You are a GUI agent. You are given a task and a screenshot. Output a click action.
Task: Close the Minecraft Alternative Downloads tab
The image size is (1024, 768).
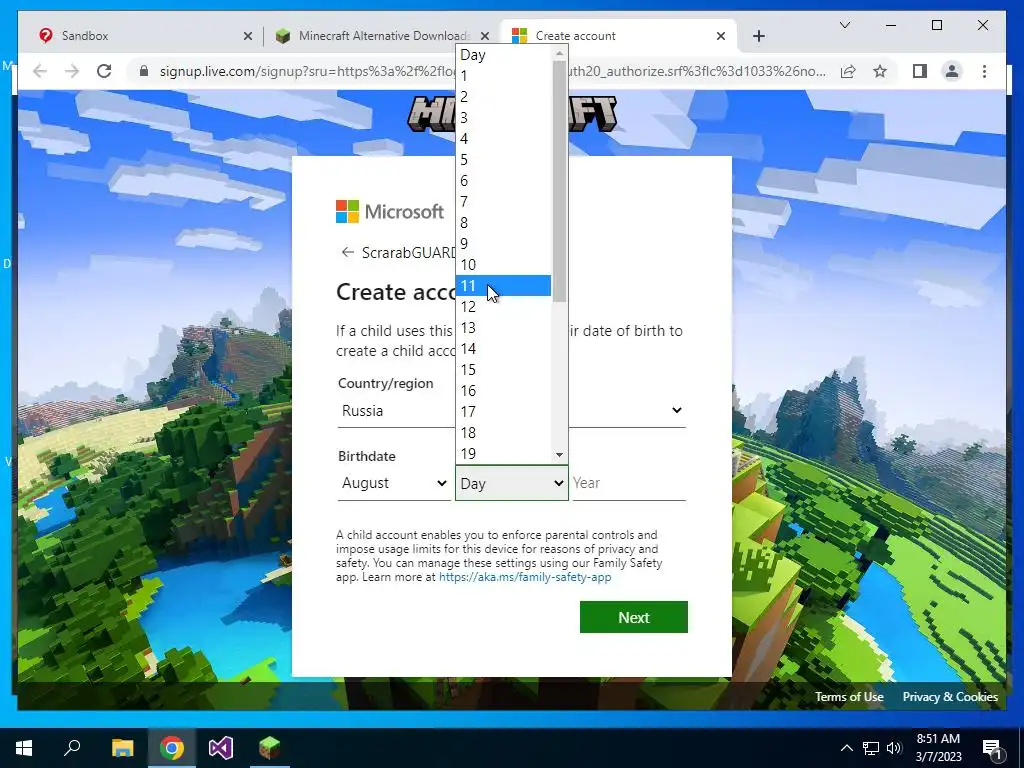[x=485, y=36]
